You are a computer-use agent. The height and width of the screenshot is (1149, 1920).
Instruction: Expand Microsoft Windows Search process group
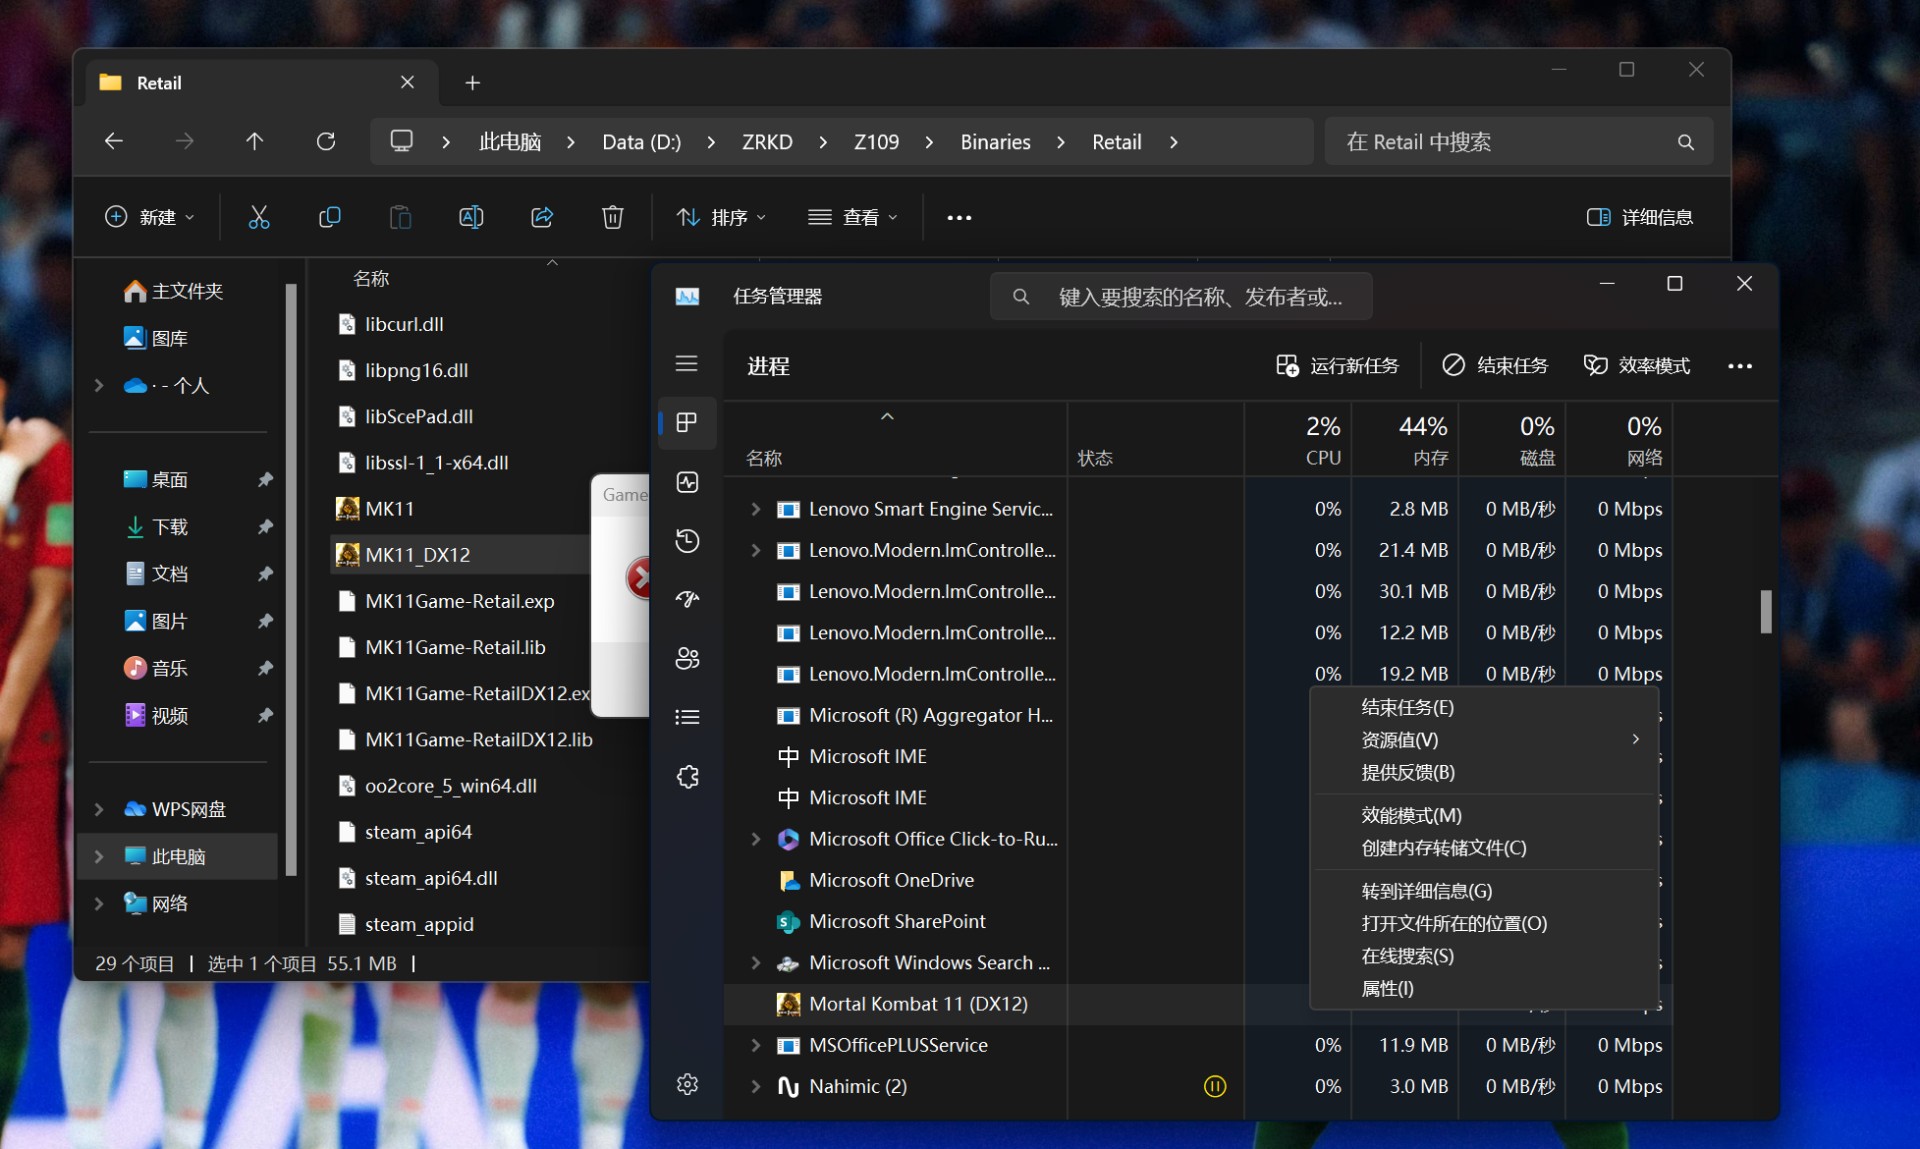click(x=756, y=963)
